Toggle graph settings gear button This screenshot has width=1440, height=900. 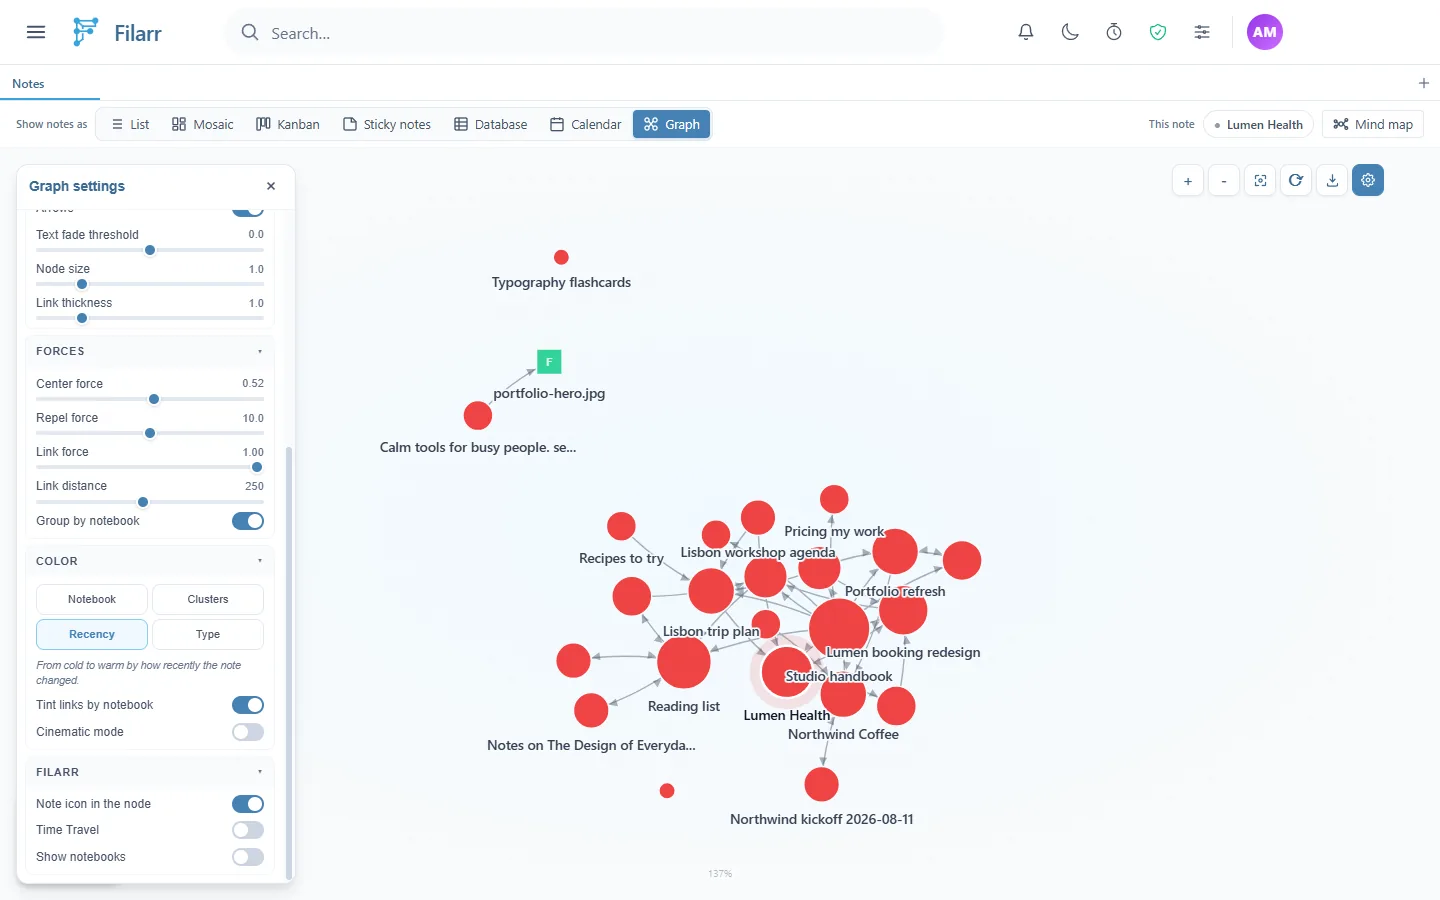click(x=1368, y=181)
